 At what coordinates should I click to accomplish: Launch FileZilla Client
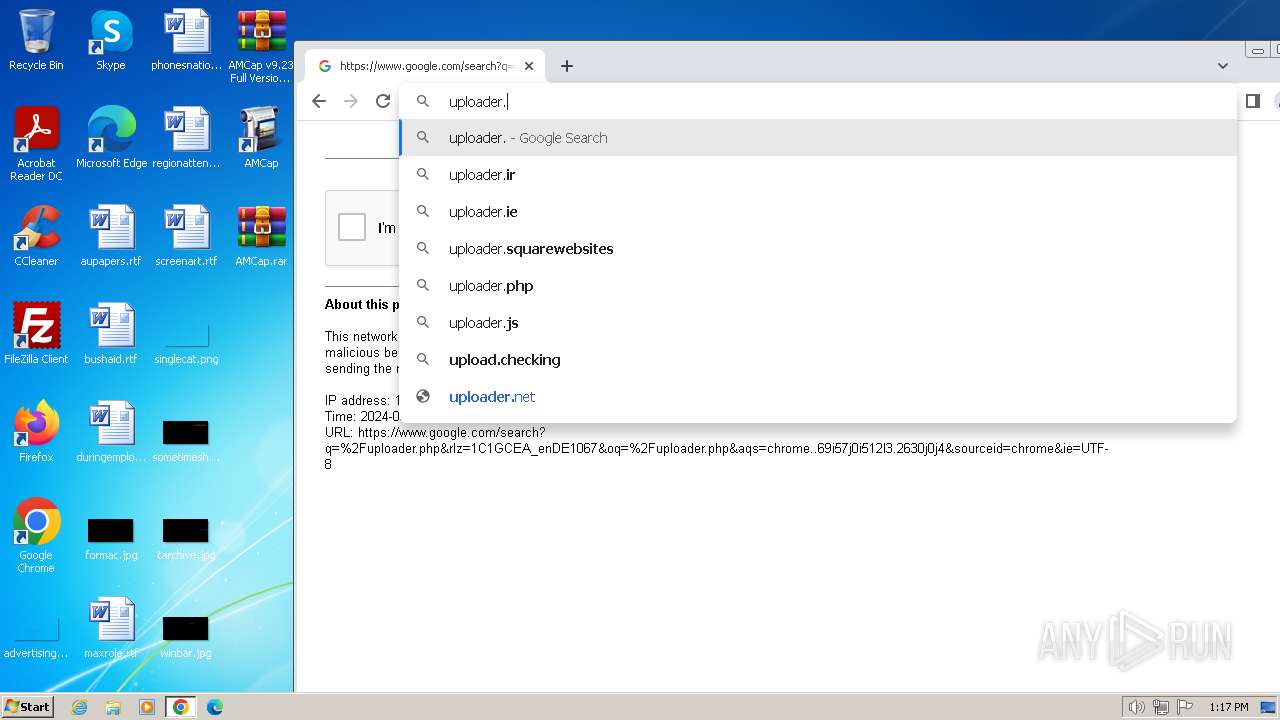click(36, 334)
